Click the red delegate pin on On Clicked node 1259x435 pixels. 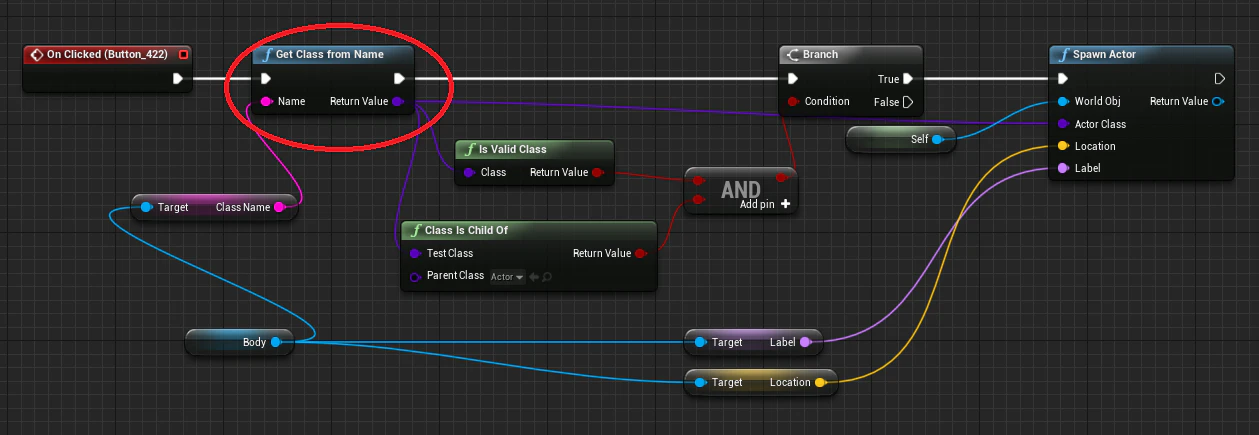click(x=183, y=54)
